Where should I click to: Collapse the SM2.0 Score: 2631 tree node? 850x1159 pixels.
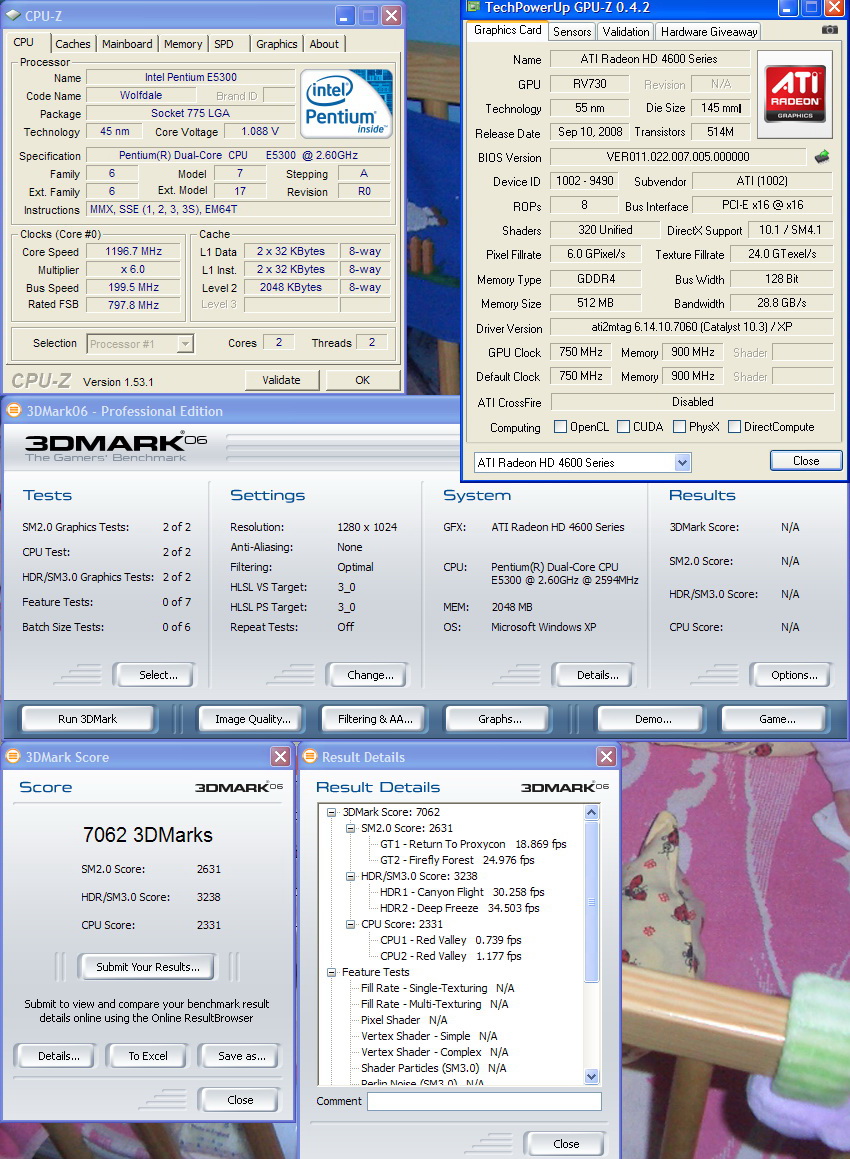[350, 828]
